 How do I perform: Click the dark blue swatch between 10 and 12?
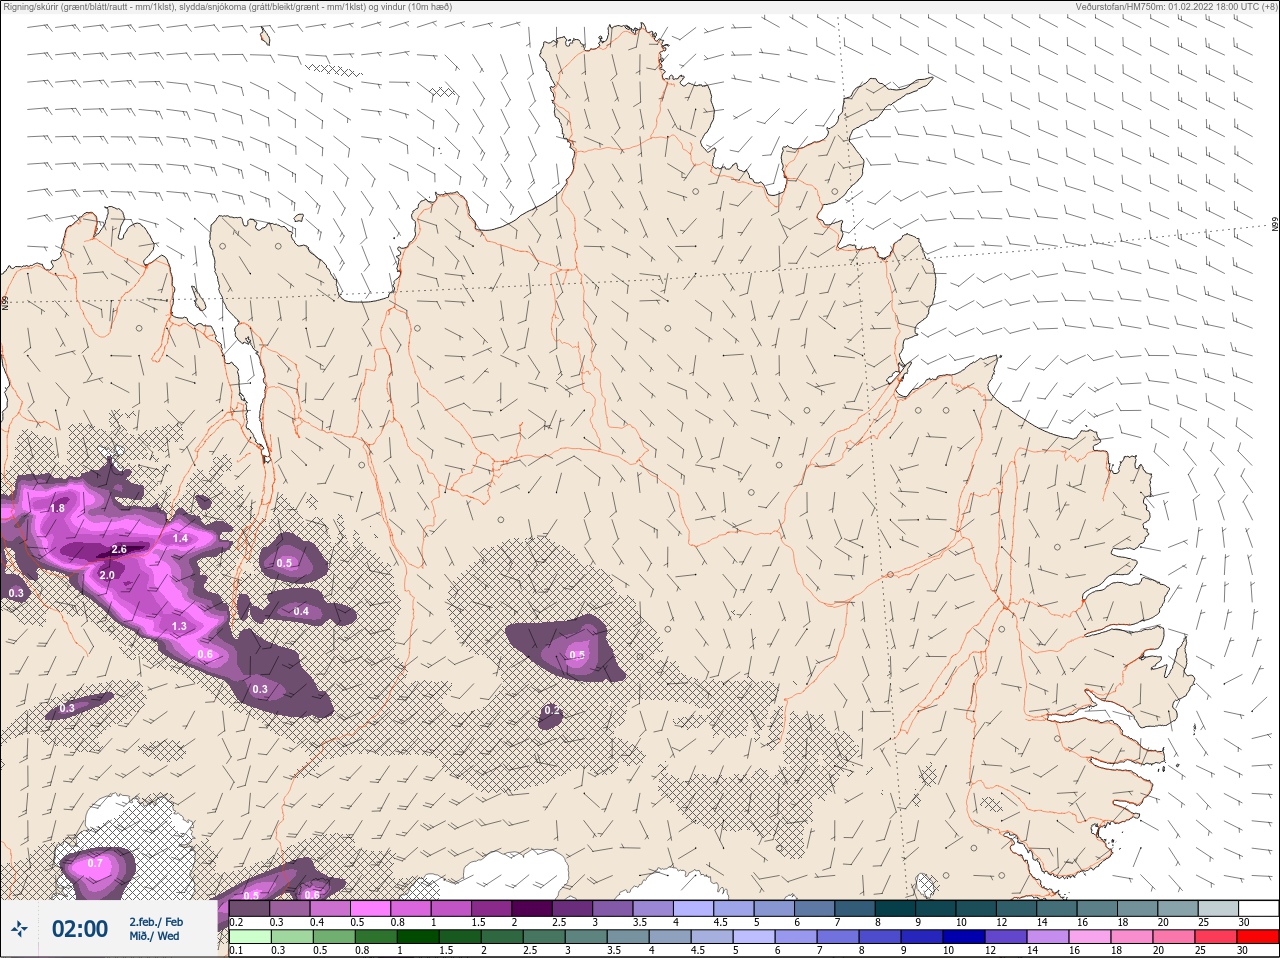coord(965,937)
